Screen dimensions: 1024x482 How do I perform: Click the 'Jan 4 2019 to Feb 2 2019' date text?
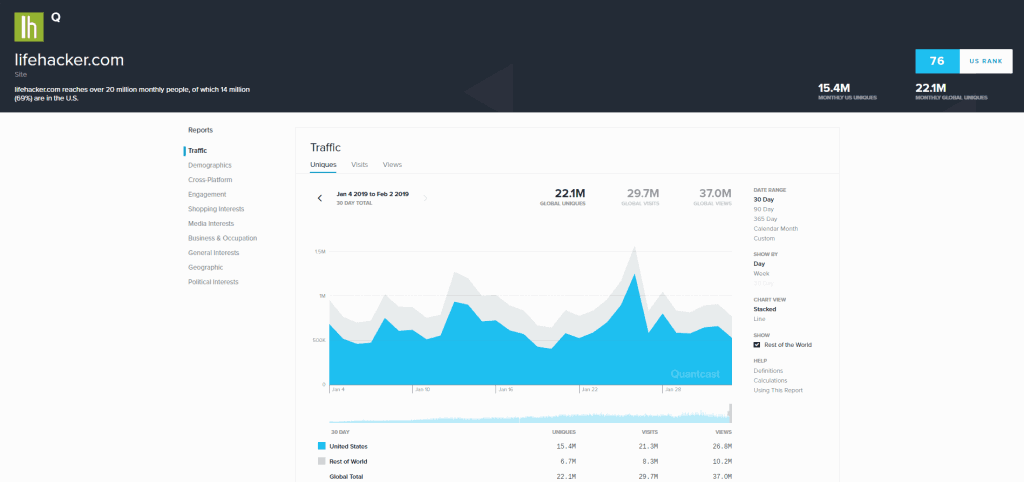[x=372, y=194]
